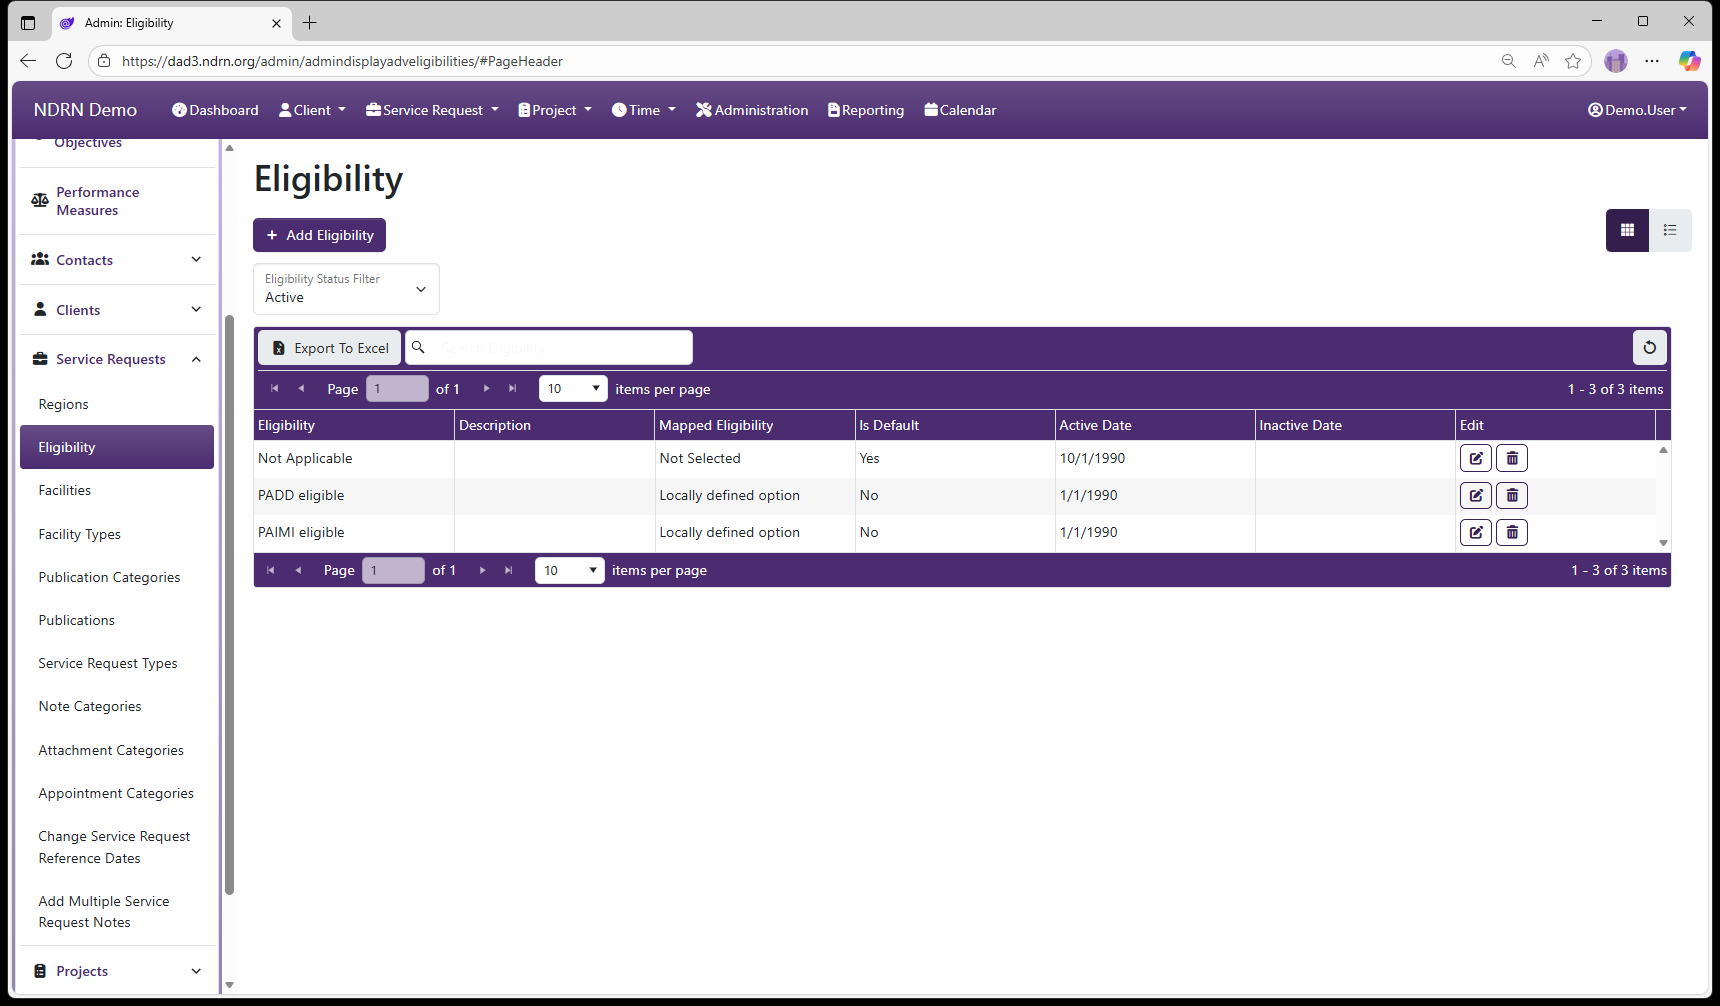This screenshot has height=1006, width=1720.
Task: Export the grid to Excel
Action: (x=330, y=348)
